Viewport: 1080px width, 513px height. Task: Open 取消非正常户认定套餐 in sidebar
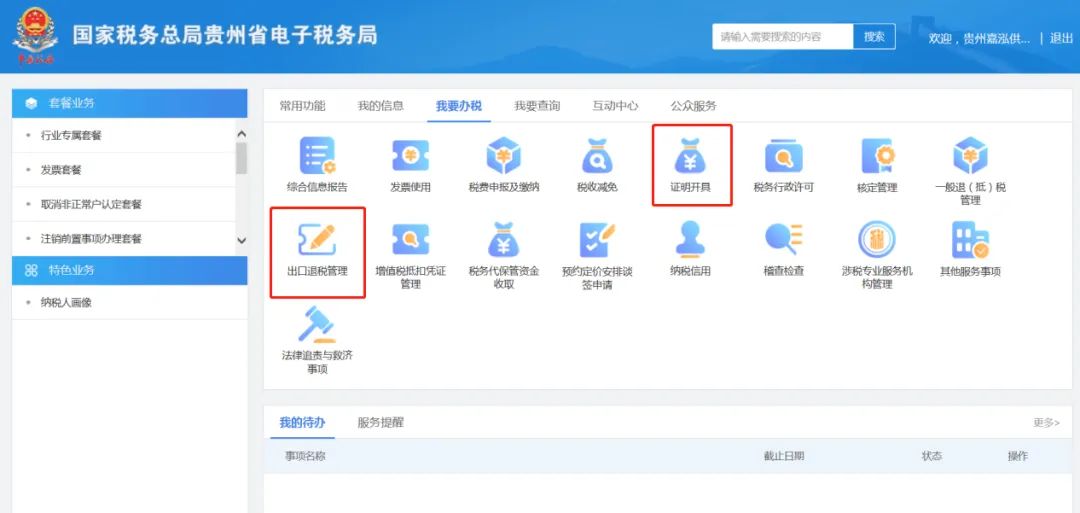coord(91,205)
